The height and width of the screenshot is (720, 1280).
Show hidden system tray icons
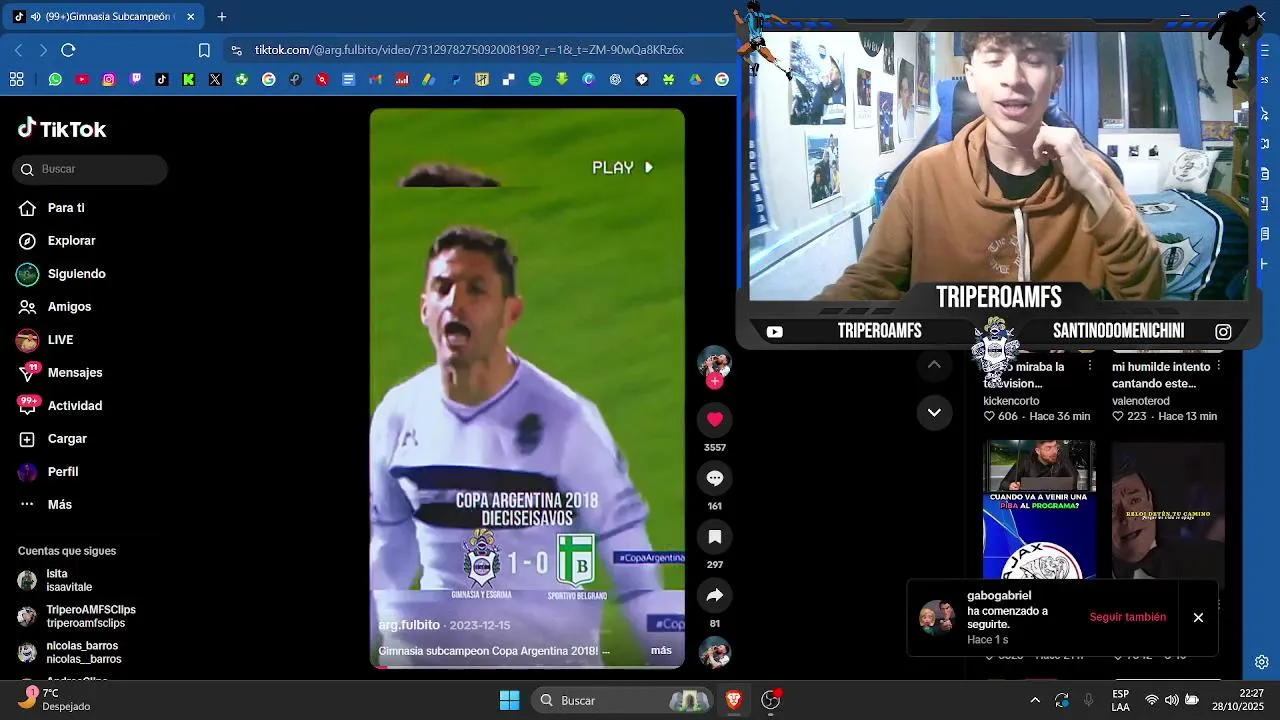point(1035,700)
